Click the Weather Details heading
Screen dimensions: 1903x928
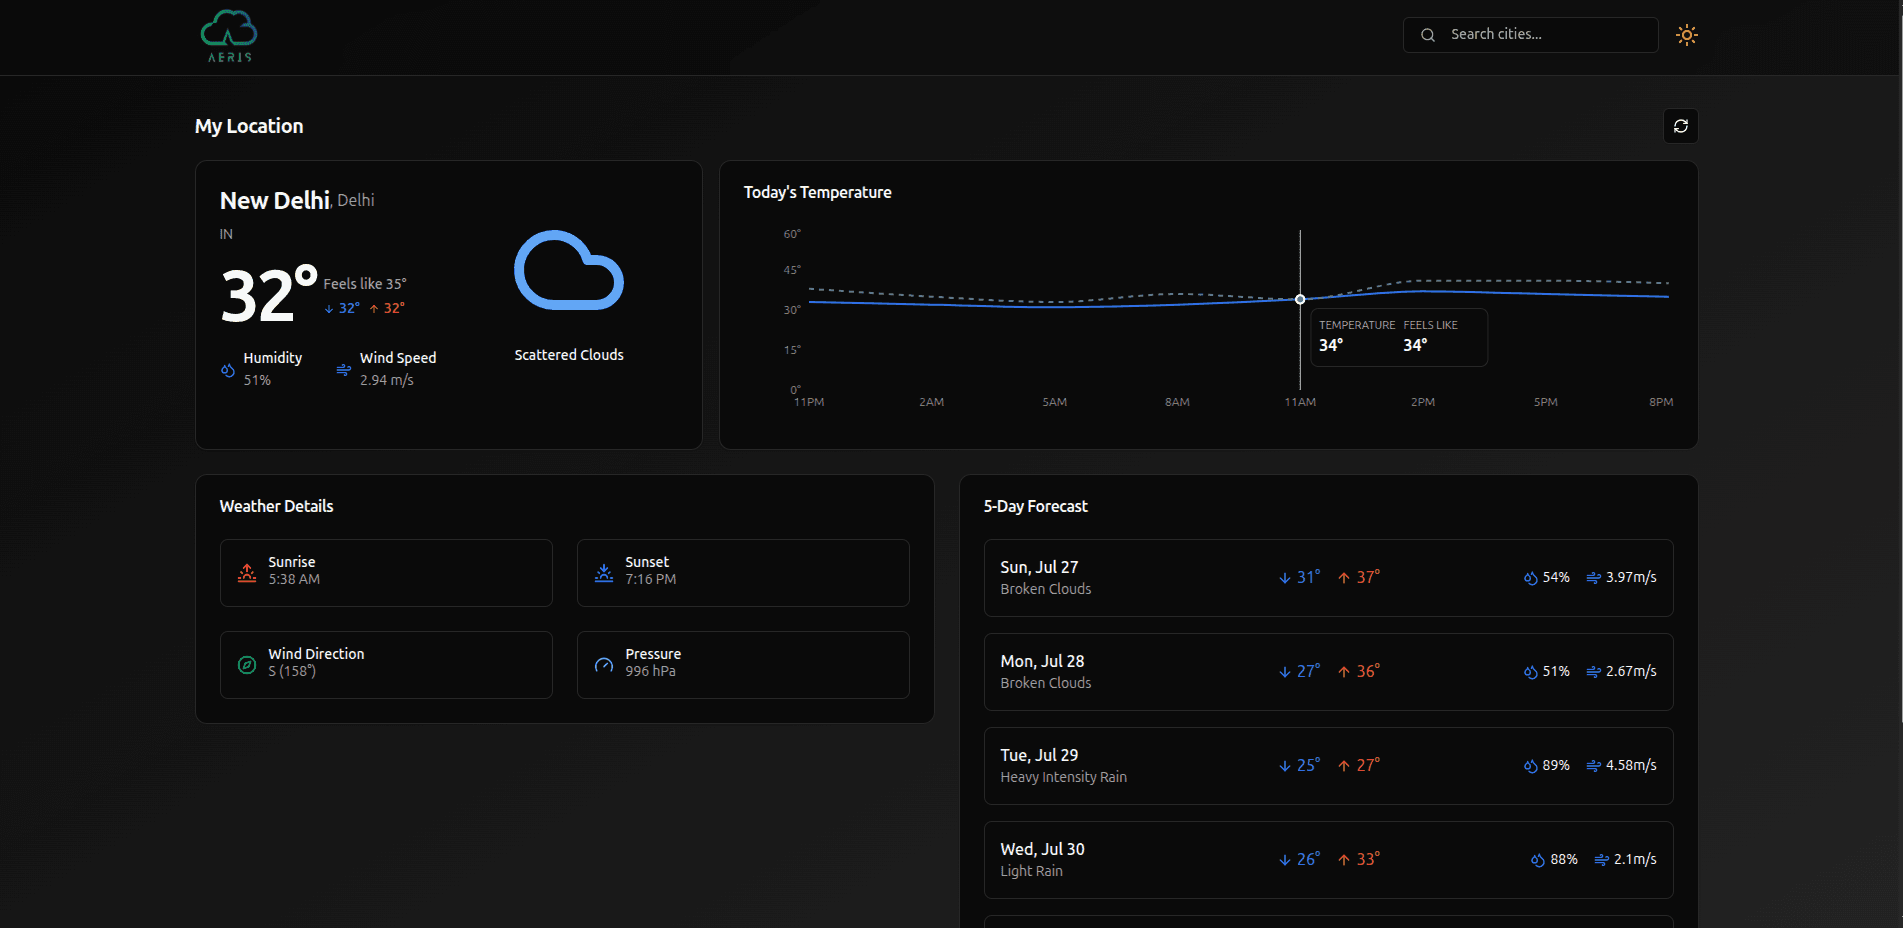click(277, 506)
